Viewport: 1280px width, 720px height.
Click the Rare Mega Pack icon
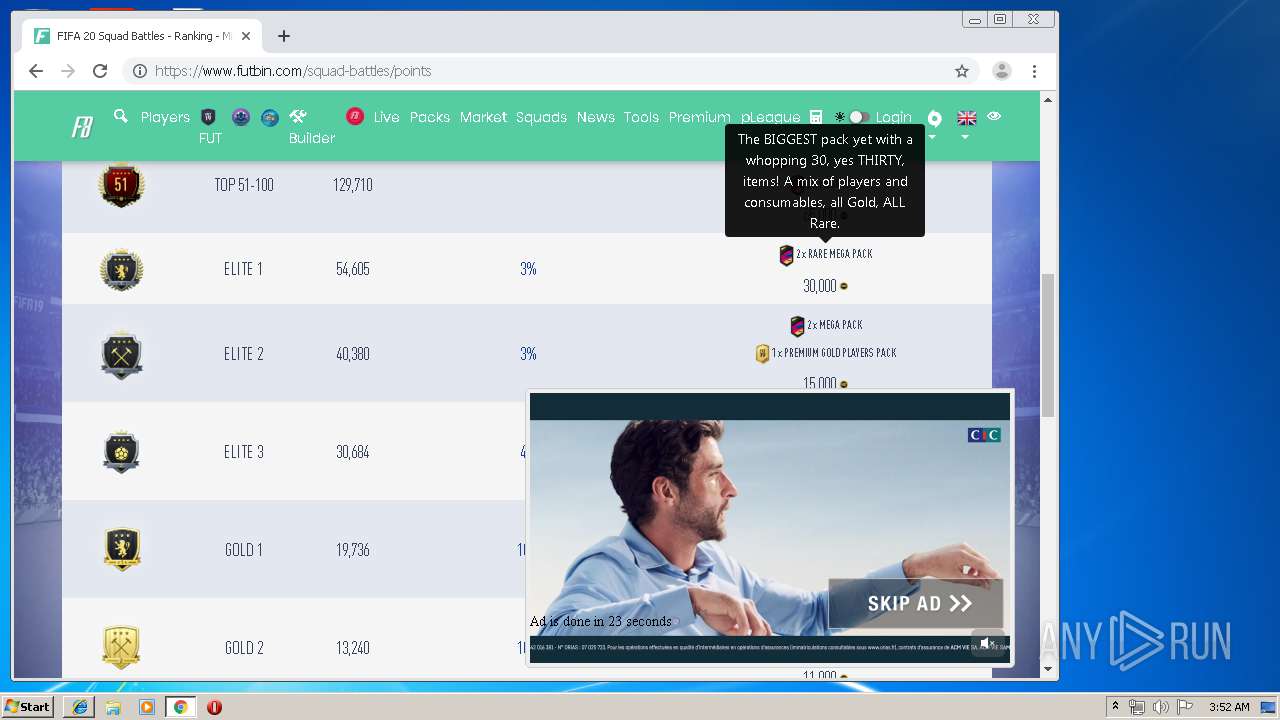(x=786, y=255)
